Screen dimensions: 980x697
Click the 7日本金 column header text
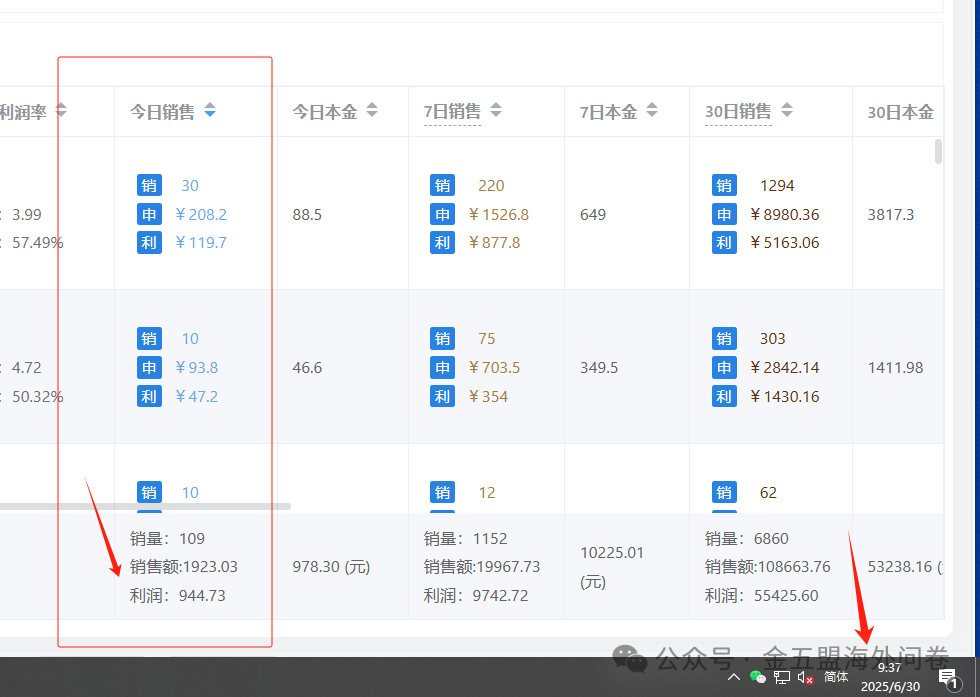pyautogui.click(x=608, y=112)
